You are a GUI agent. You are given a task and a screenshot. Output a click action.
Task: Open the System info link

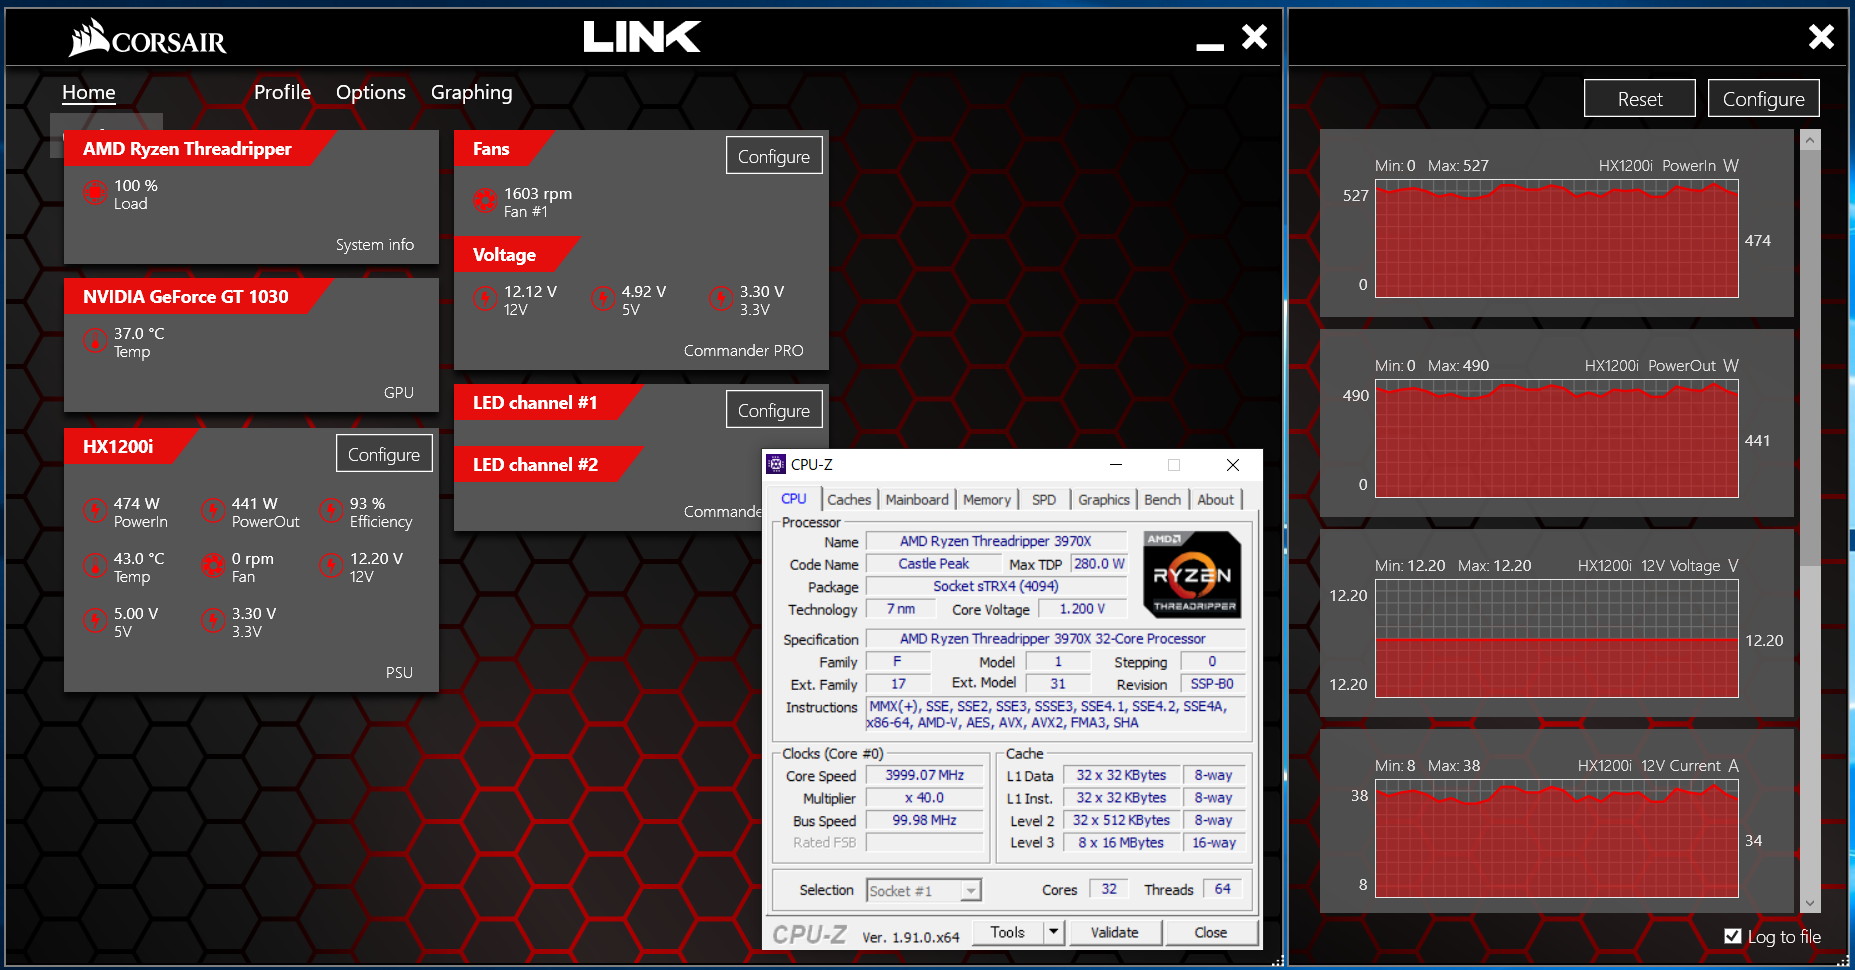tap(375, 244)
